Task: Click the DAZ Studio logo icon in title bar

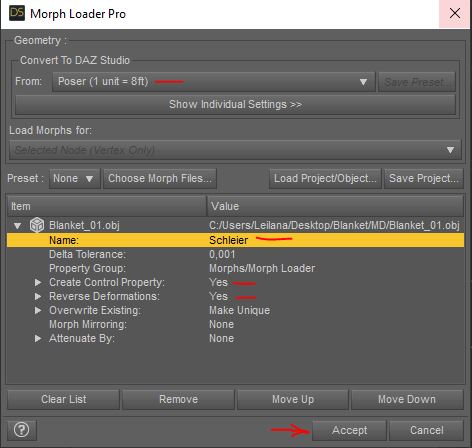Action: click(17, 13)
